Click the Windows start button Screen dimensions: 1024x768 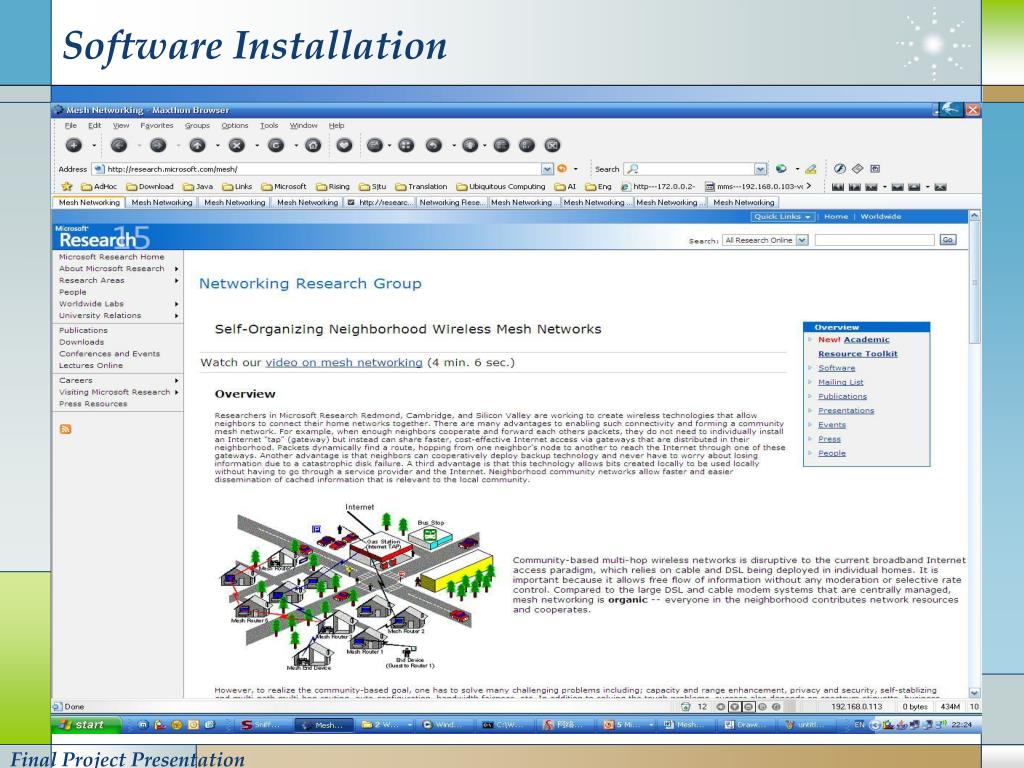(x=86, y=725)
